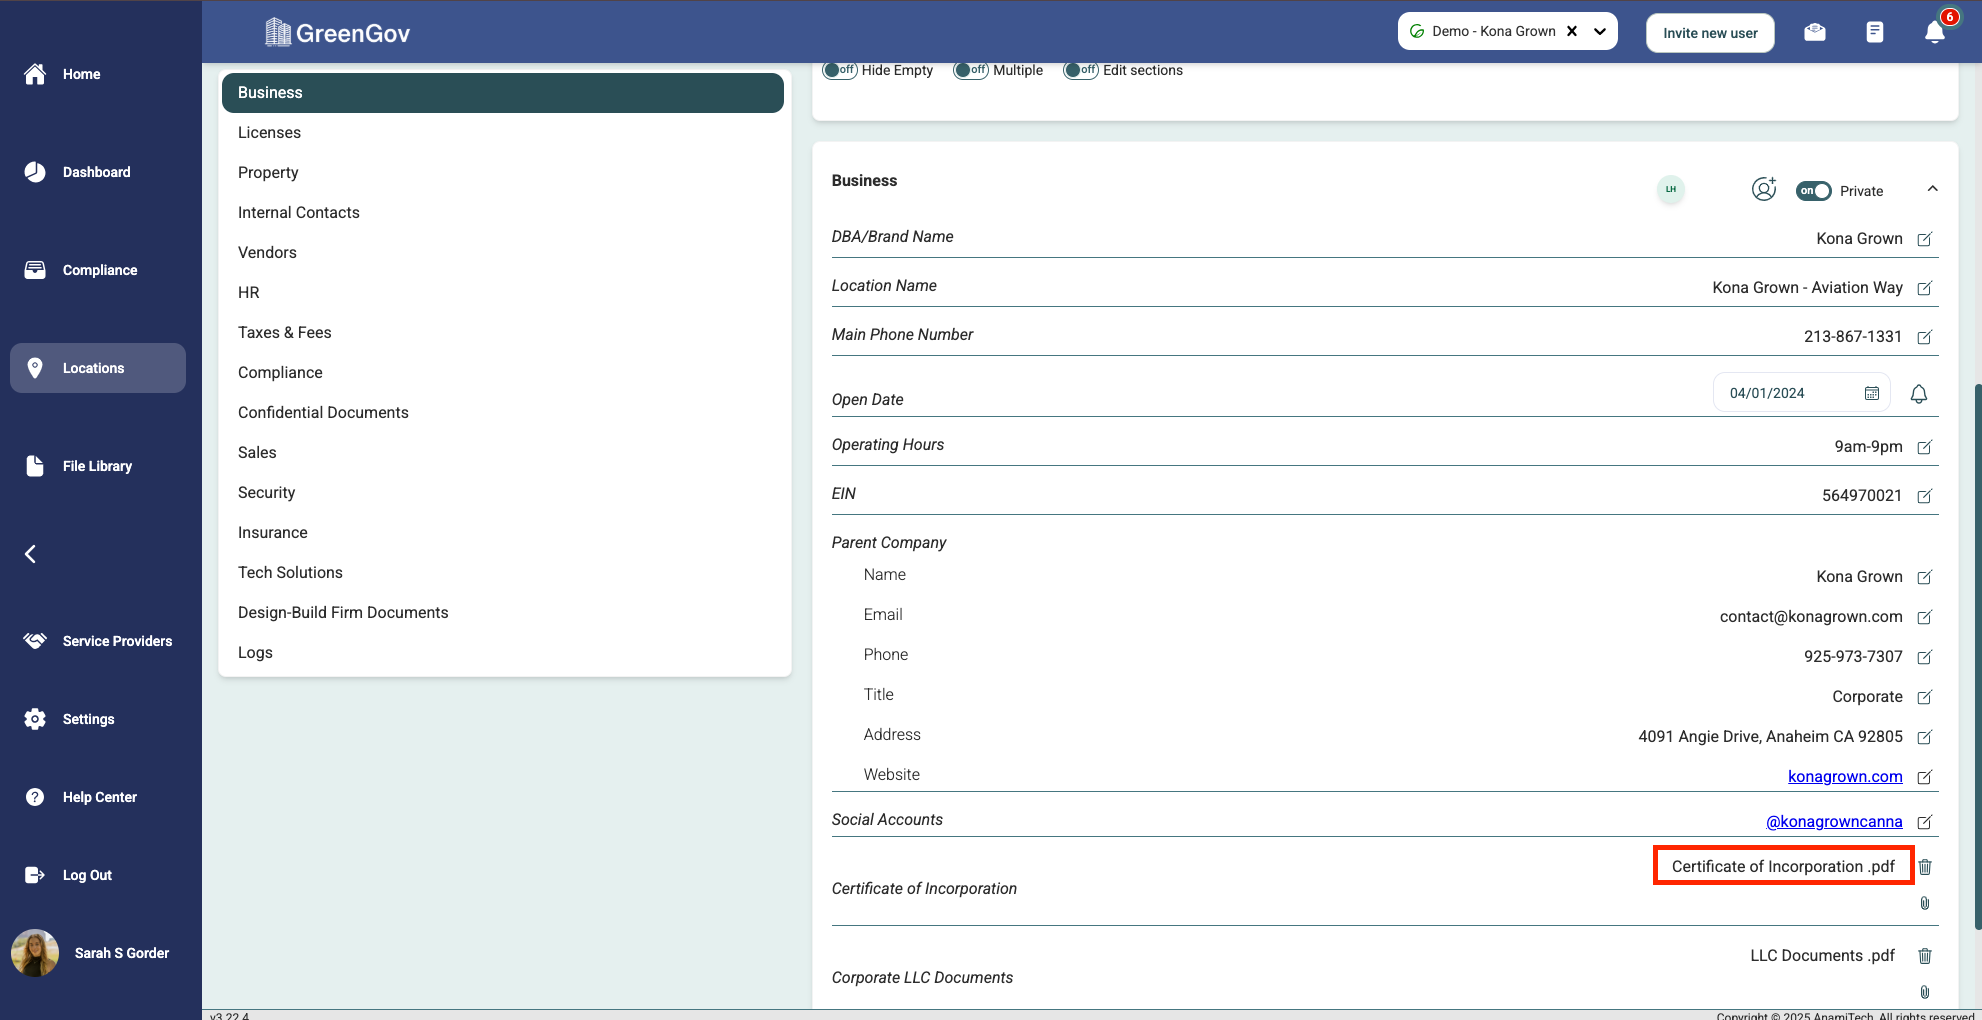Attach a file to Corporate LLC Documents
Viewport: 1982px width, 1020px height.
[x=1925, y=992]
